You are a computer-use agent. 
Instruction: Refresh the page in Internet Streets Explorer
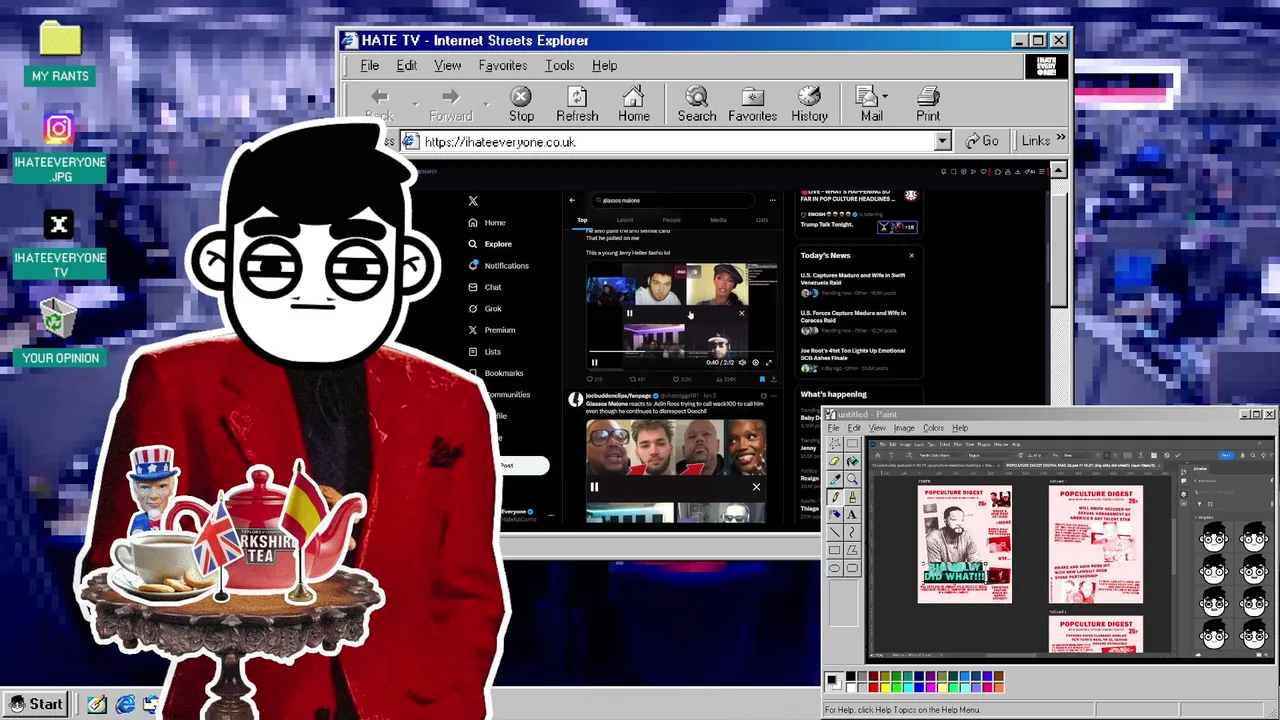(x=577, y=104)
